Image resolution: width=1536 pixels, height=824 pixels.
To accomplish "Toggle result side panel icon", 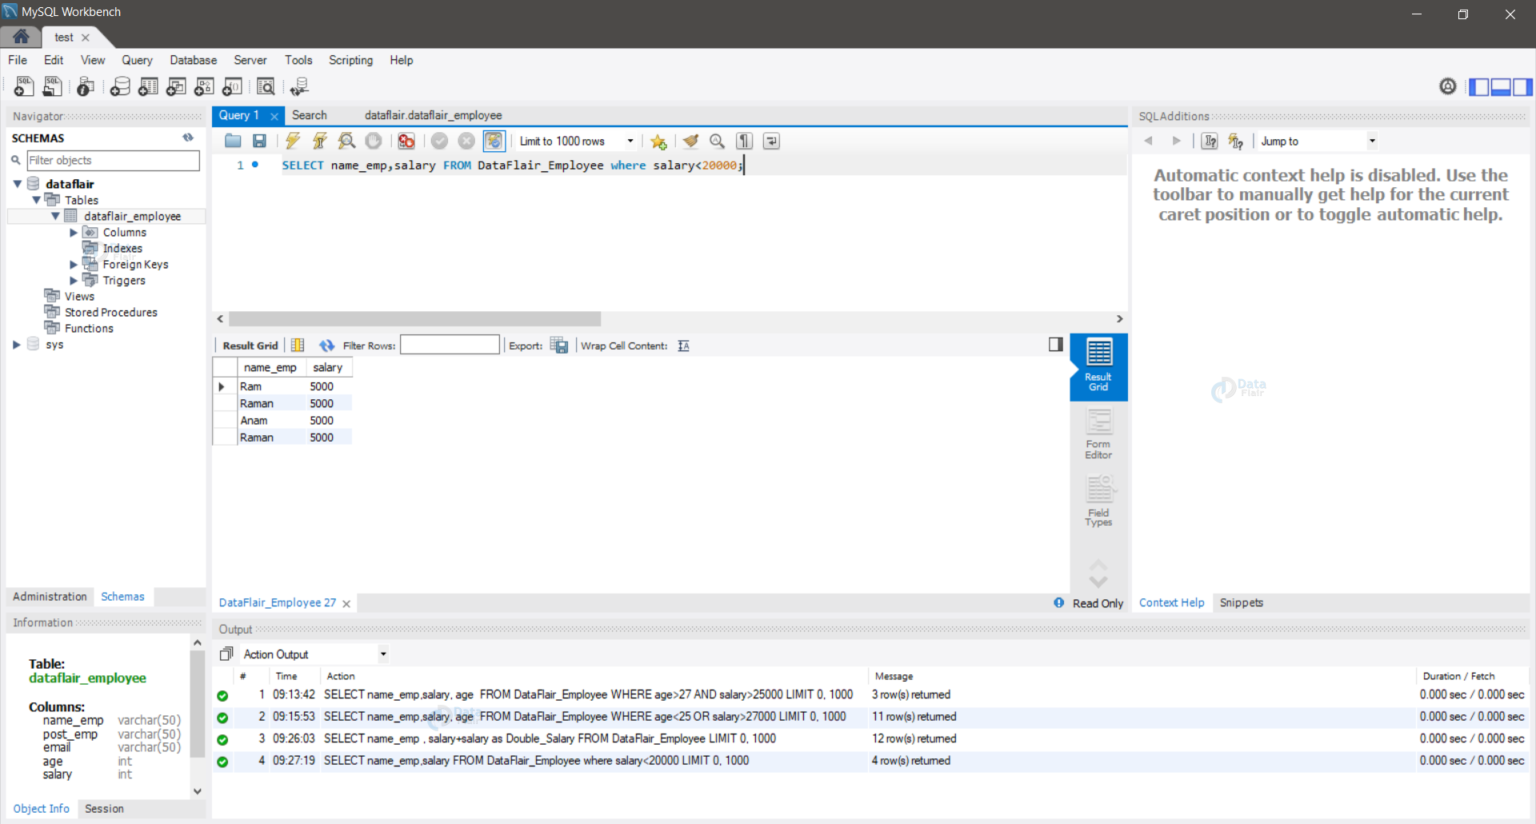I will pyautogui.click(x=1056, y=344).
